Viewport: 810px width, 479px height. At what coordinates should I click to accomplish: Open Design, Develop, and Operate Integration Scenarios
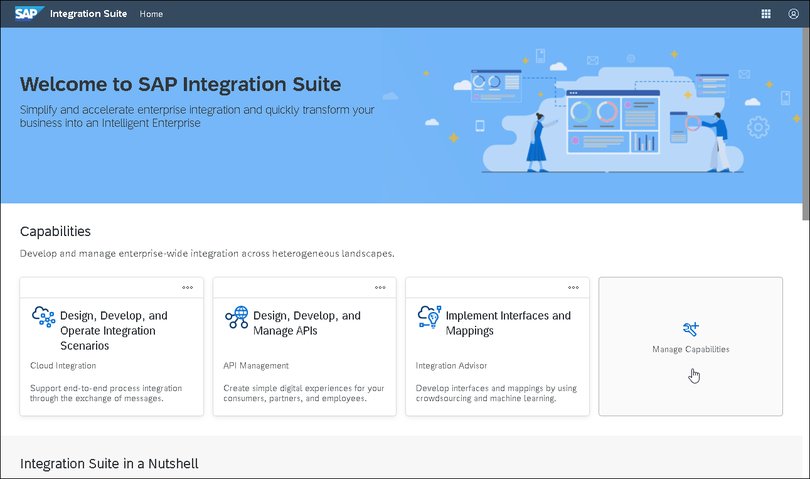114,331
